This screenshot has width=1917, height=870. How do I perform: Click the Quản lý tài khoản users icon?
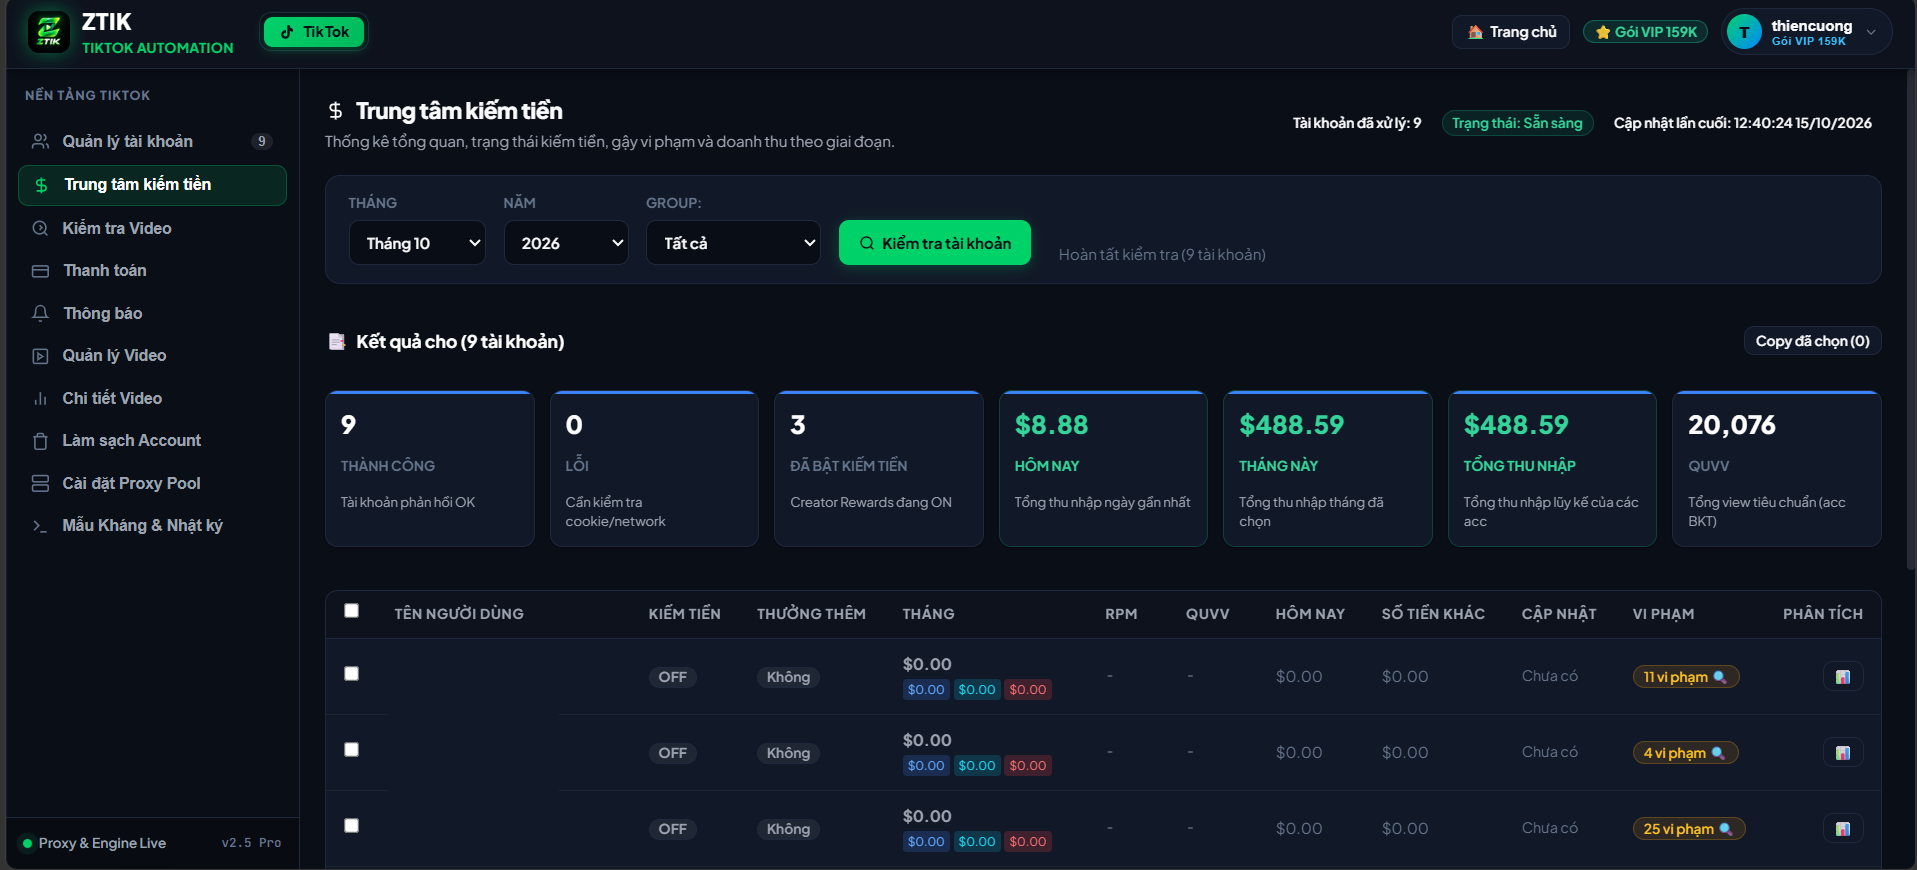coord(40,141)
